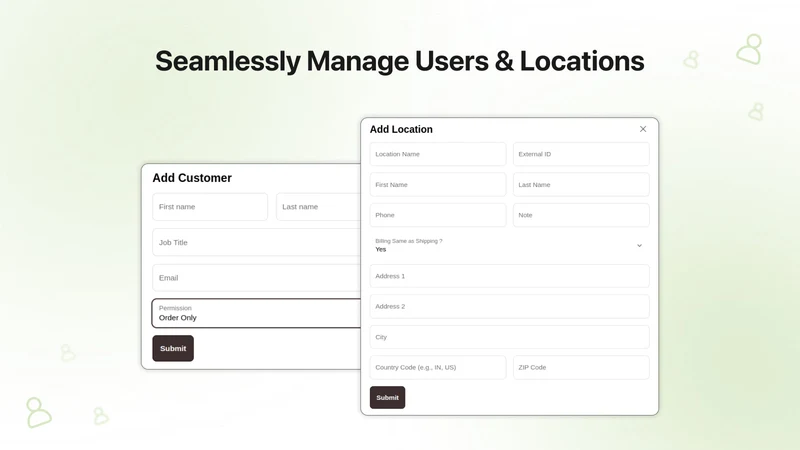Screen dimensions: 800x450
Task: Close the Add Location dialog
Action: [x=643, y=129]
